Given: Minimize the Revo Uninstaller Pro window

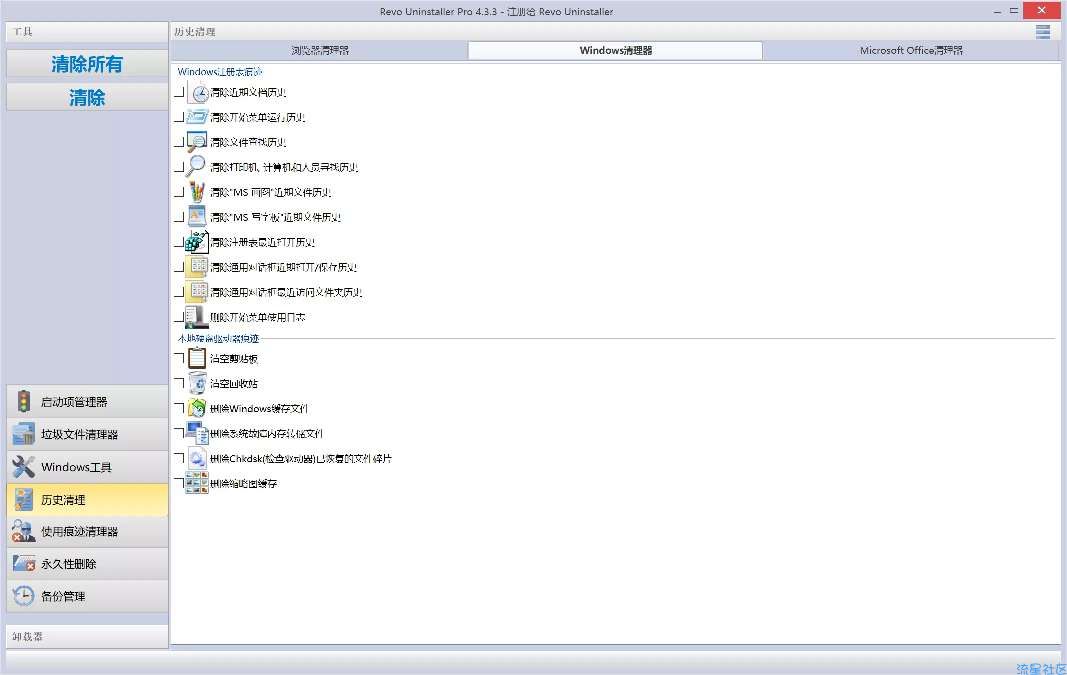Looking at the screenshot, I should (997, 12).
